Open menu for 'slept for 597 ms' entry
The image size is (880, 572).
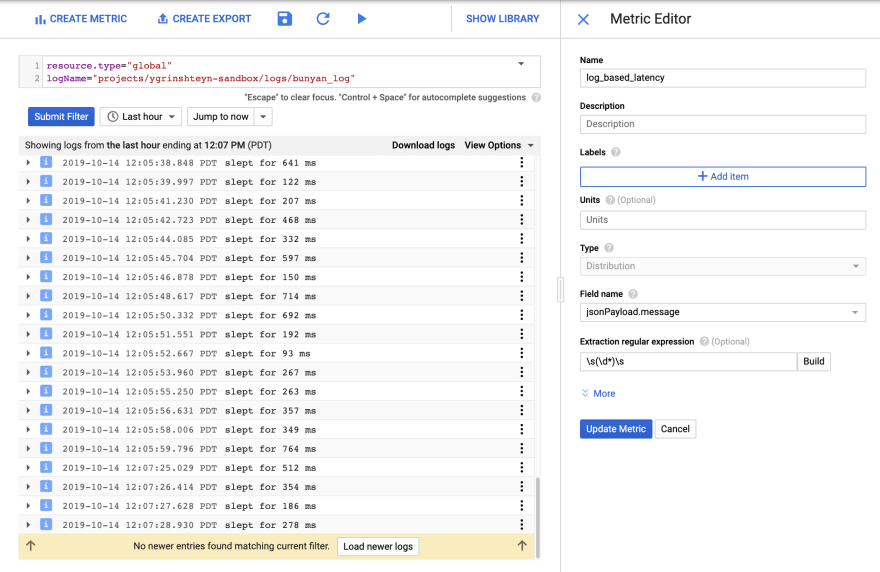point(521,258)
